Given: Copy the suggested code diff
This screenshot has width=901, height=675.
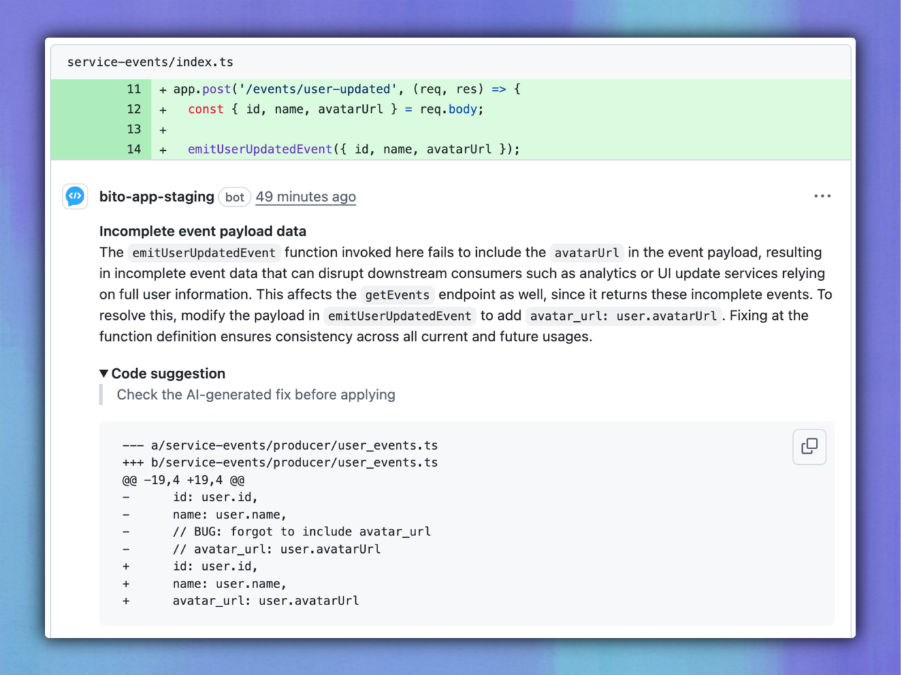Looking at the screenshot, I should coord(809,446).
